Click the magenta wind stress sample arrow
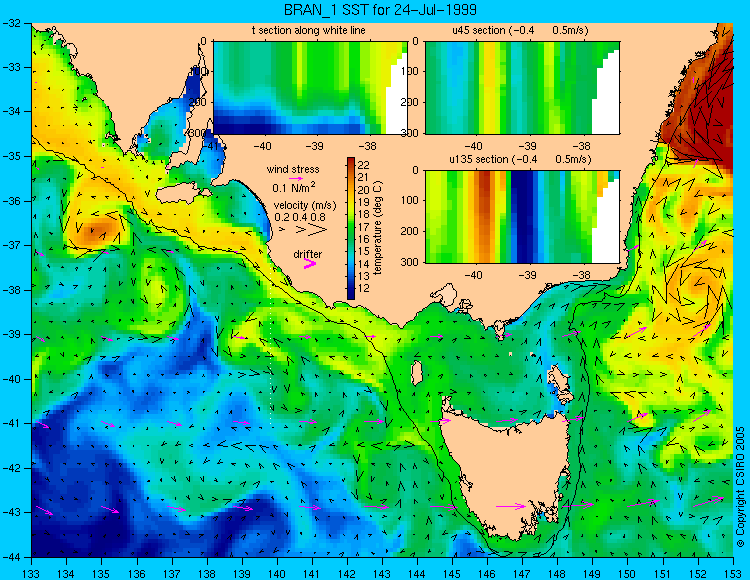The width and height of the screenshot is (750, 580). 297,178
